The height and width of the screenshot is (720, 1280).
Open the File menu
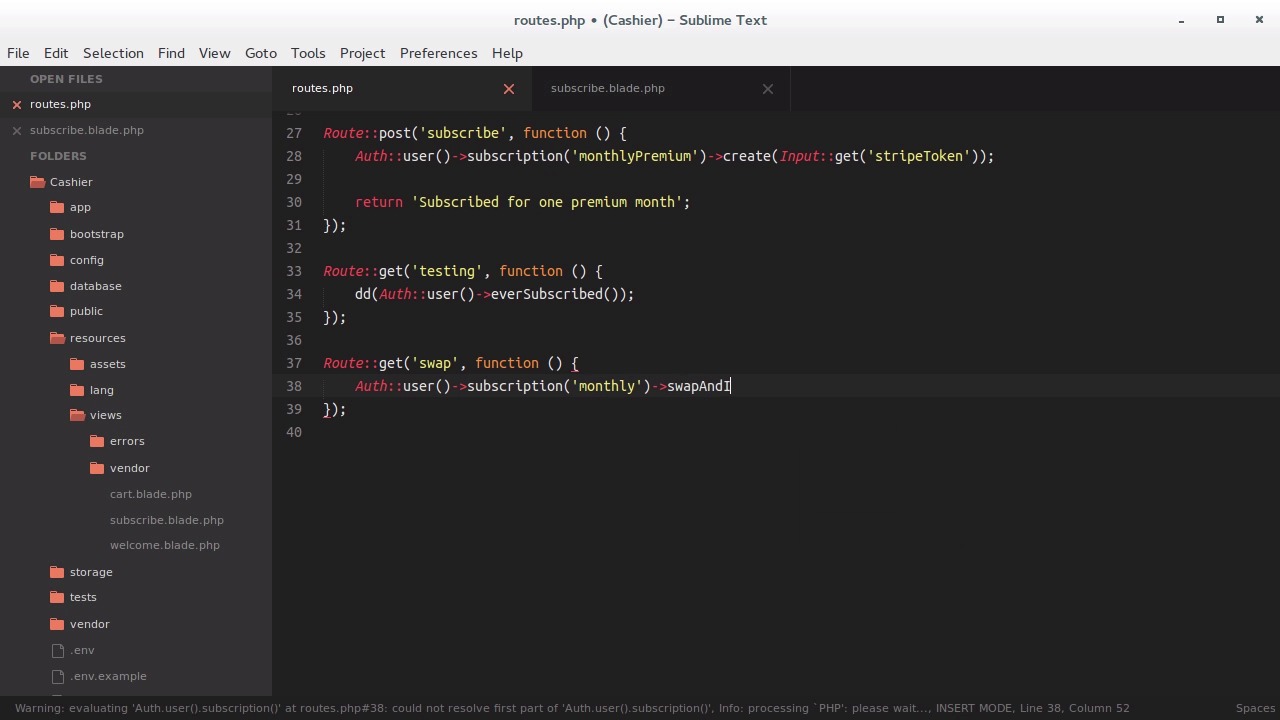coord(18,53)
